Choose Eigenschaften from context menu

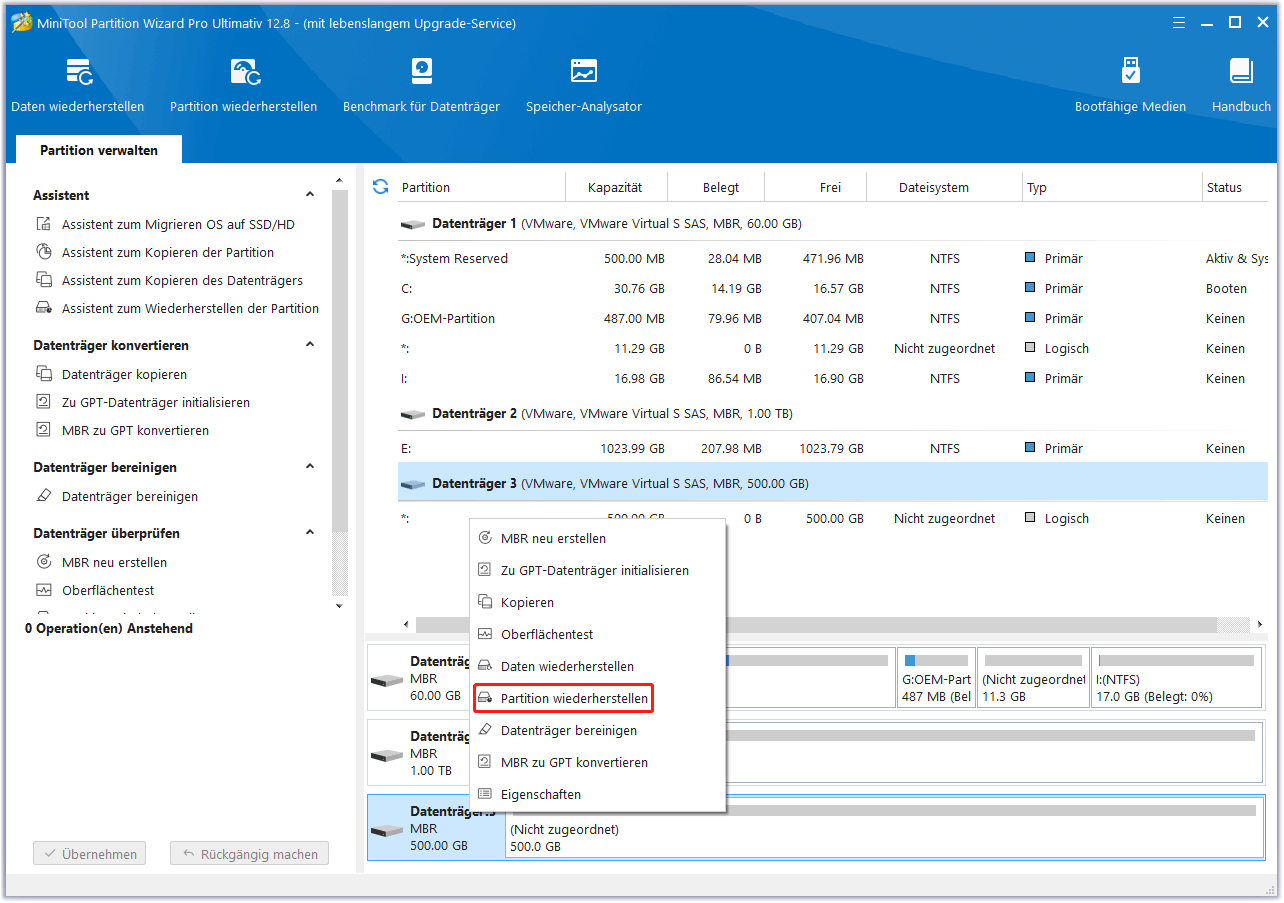point(598,795)
